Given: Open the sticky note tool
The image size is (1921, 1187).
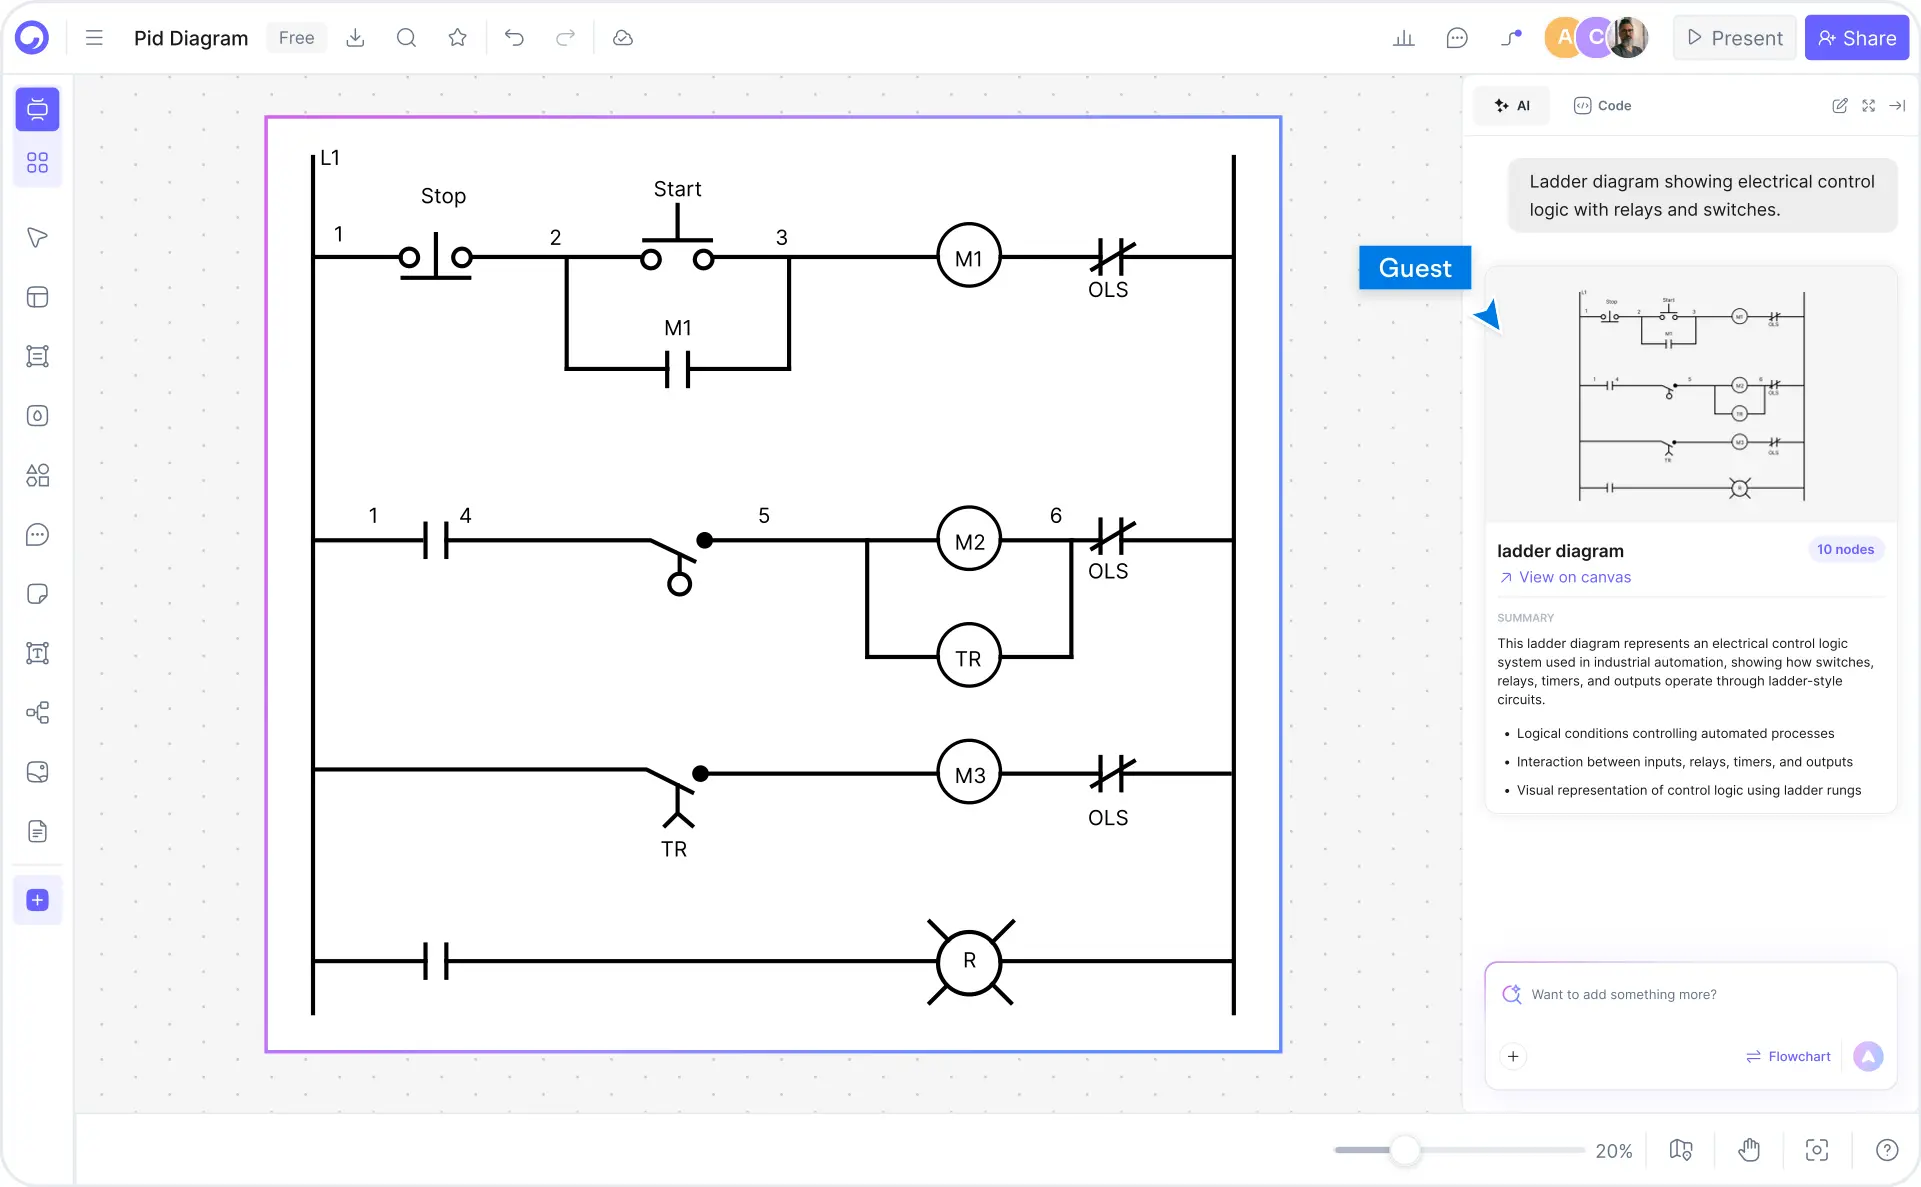Looking at the screenshot, I should (x=37, y=594).
